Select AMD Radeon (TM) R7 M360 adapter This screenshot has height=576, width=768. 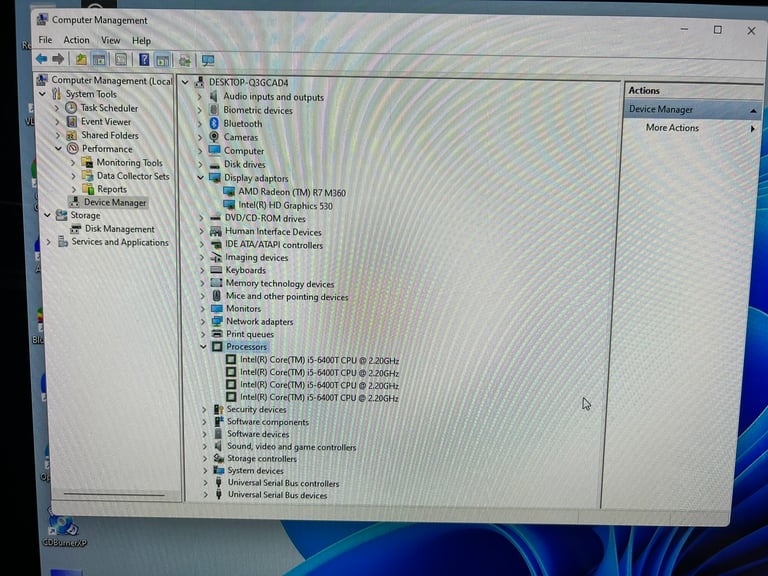[x=292, y=192]
